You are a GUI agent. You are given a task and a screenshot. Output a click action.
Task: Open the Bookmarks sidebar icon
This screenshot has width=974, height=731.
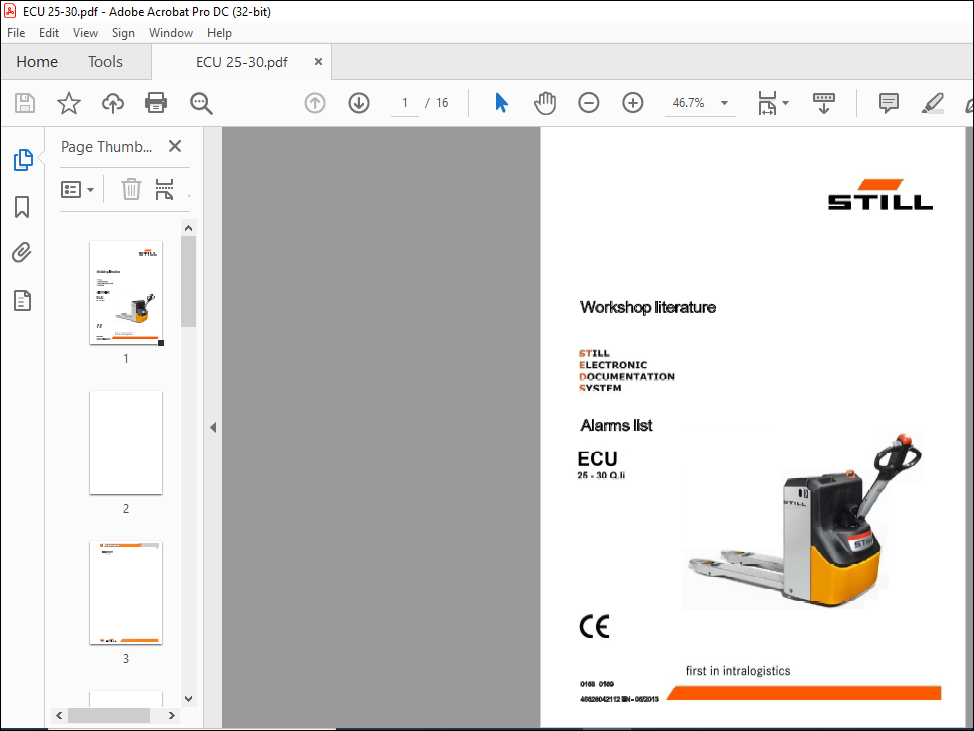coord(22,207)
